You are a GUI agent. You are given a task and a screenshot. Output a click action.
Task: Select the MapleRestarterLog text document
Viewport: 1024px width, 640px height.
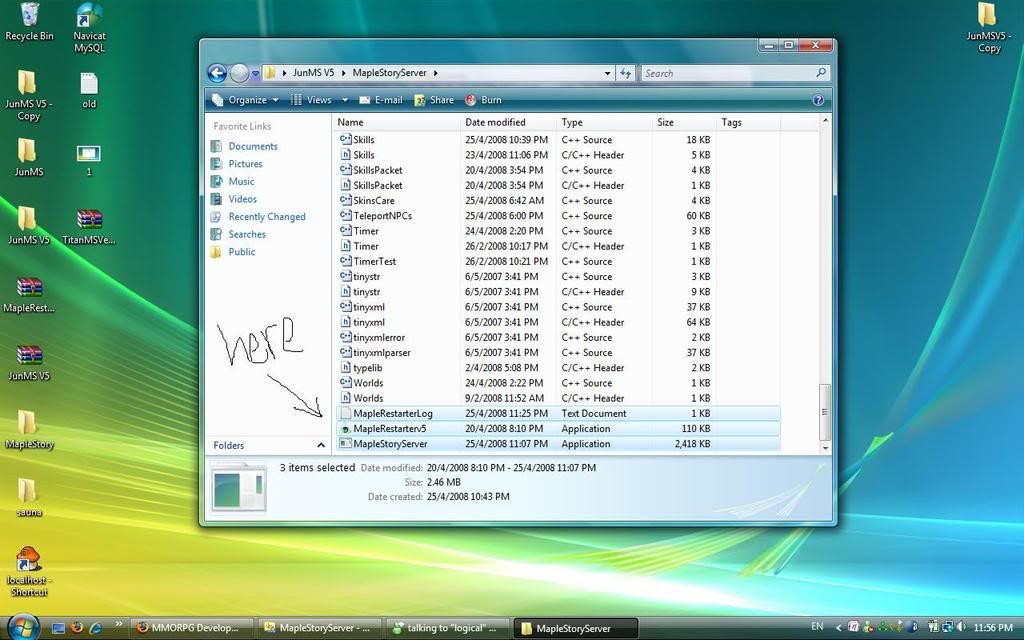click(x=392, y=413)
